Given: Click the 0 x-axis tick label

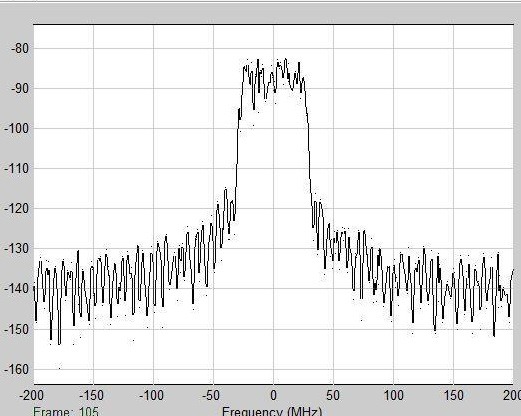Looking at the screenshot, I should (x=273, y=396).
